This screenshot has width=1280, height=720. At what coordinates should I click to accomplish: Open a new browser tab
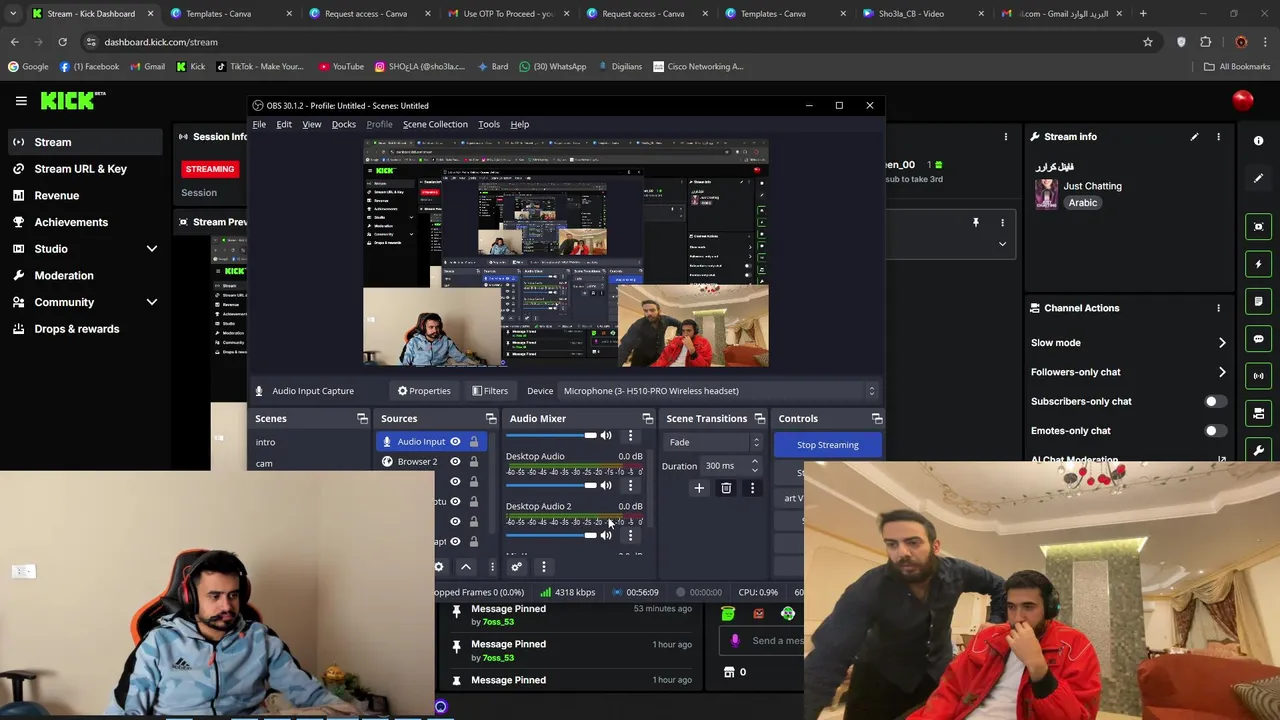tap(1143, 14)
